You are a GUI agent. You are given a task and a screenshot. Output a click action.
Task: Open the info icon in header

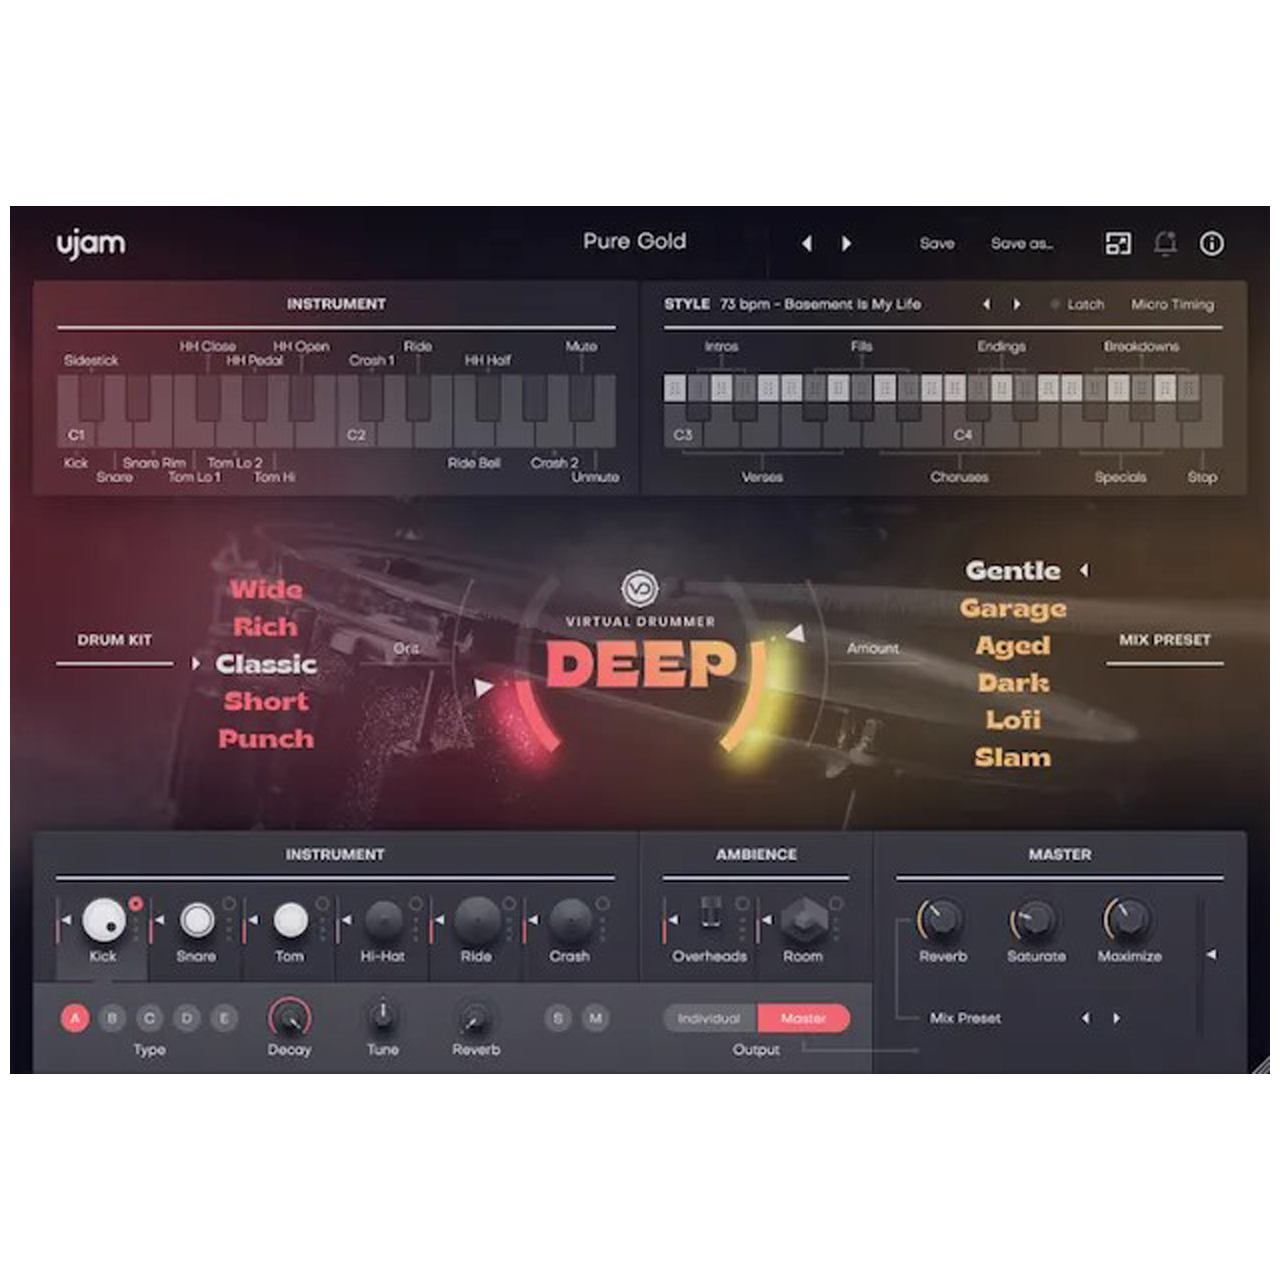(1211, 244)
